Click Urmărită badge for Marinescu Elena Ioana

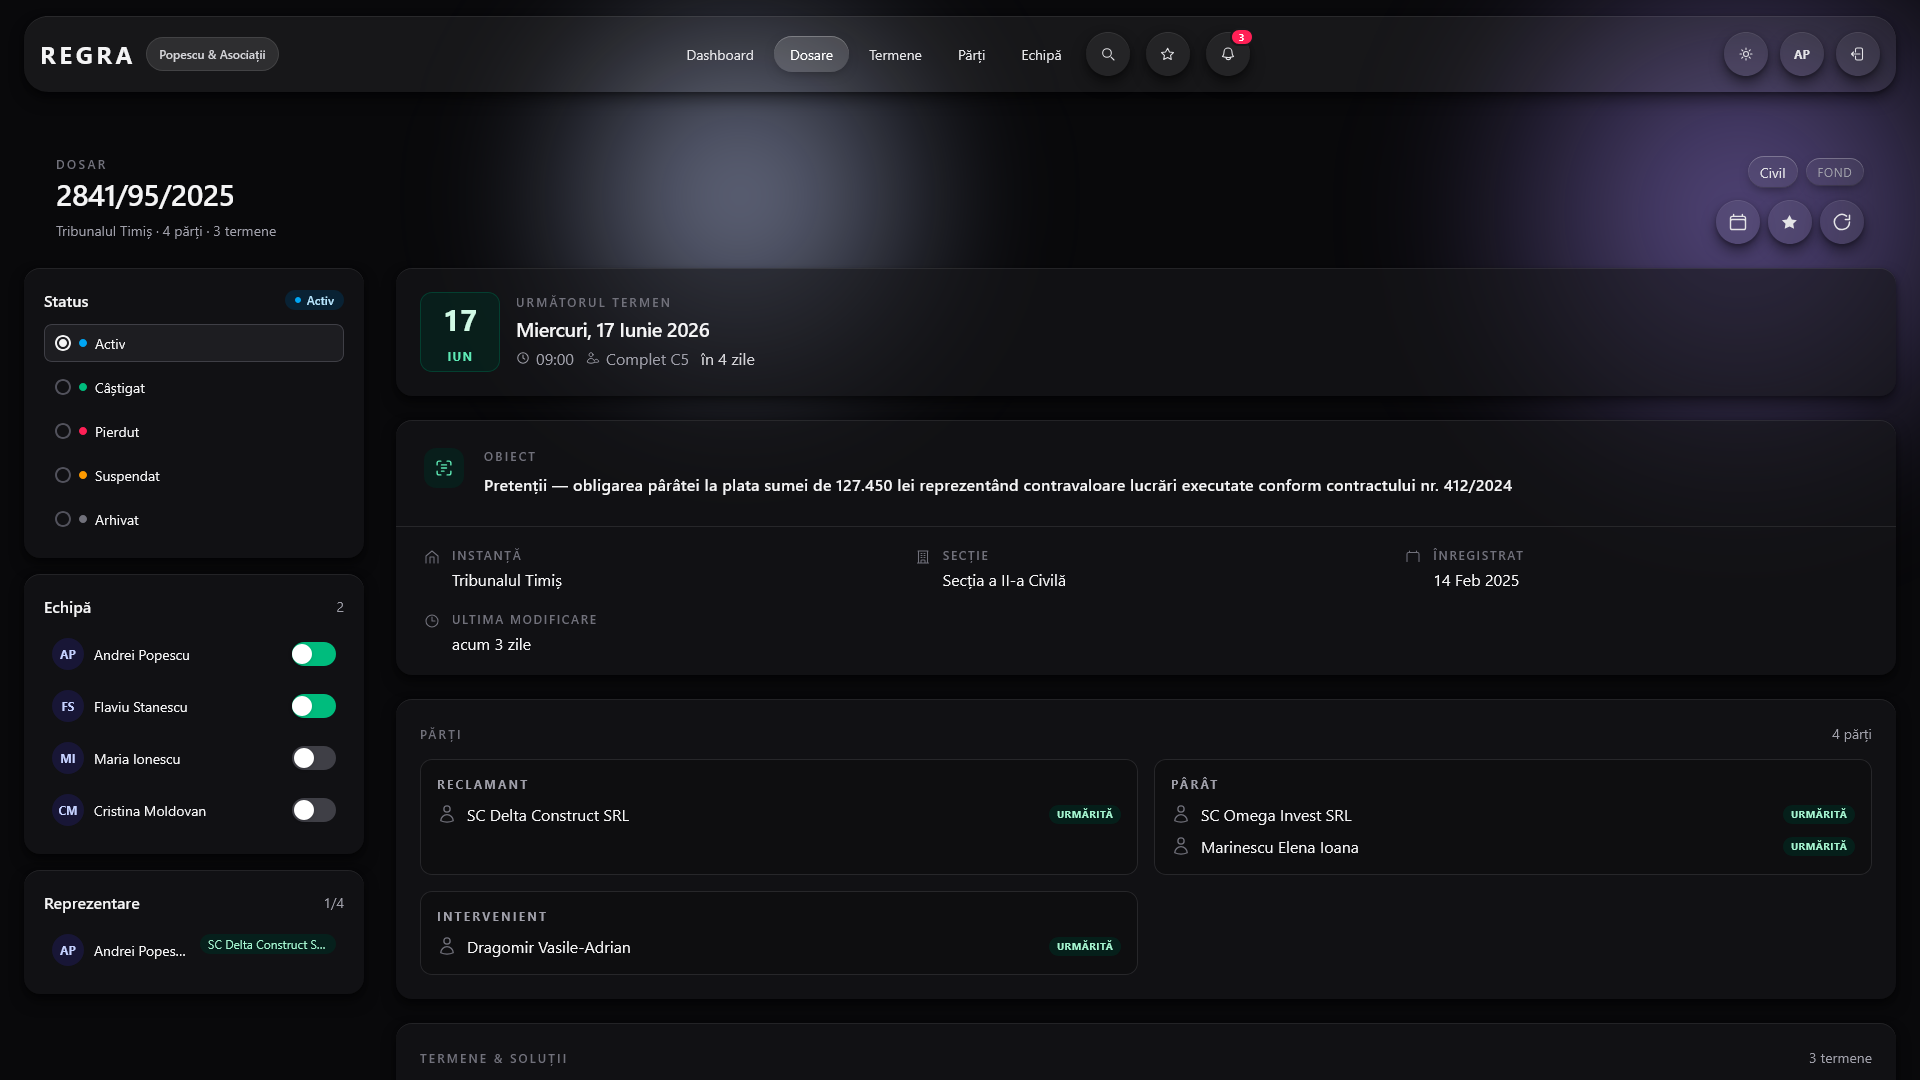(x=1819, y=847)
